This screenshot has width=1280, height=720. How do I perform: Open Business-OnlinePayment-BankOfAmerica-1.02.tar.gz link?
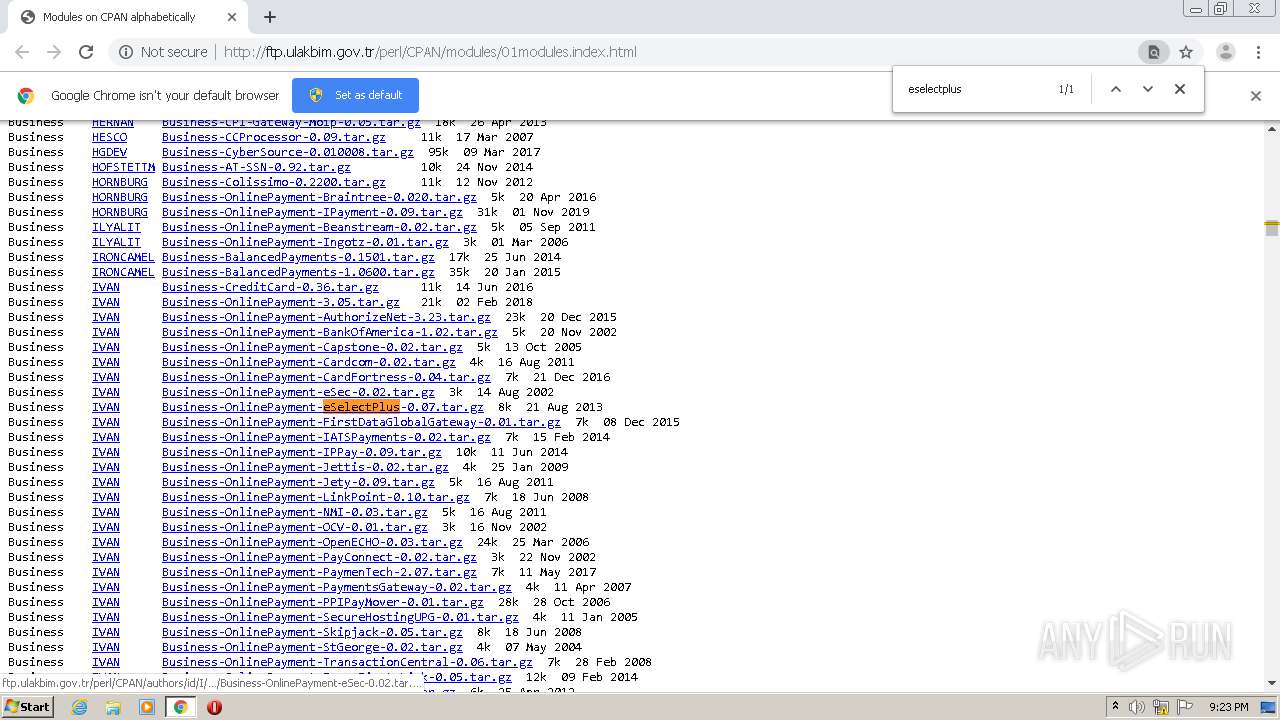click(329, 332)
